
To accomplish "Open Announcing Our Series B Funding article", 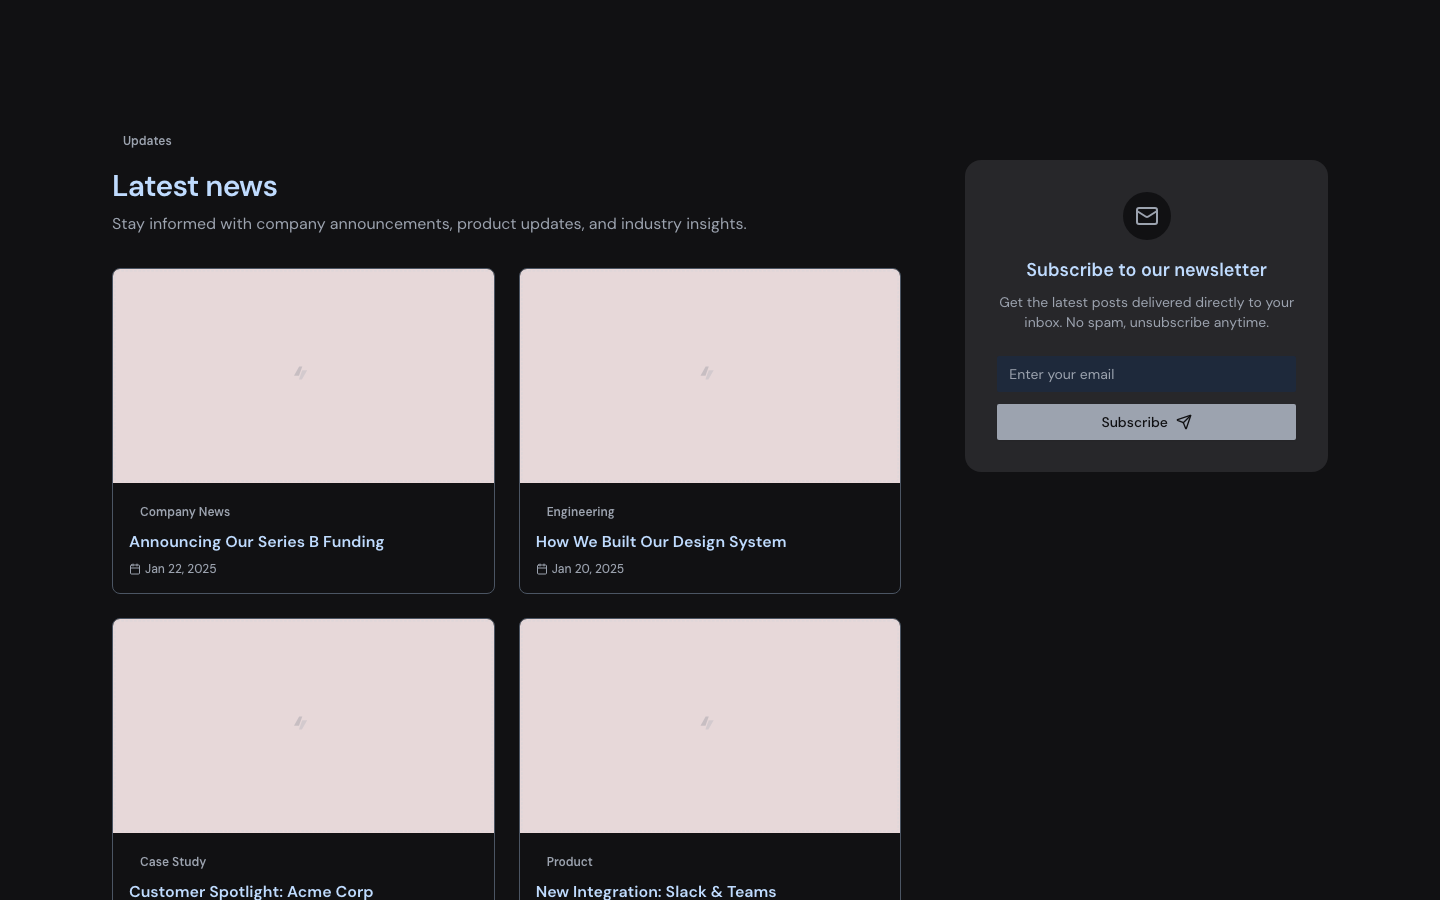I will (257, 542).
